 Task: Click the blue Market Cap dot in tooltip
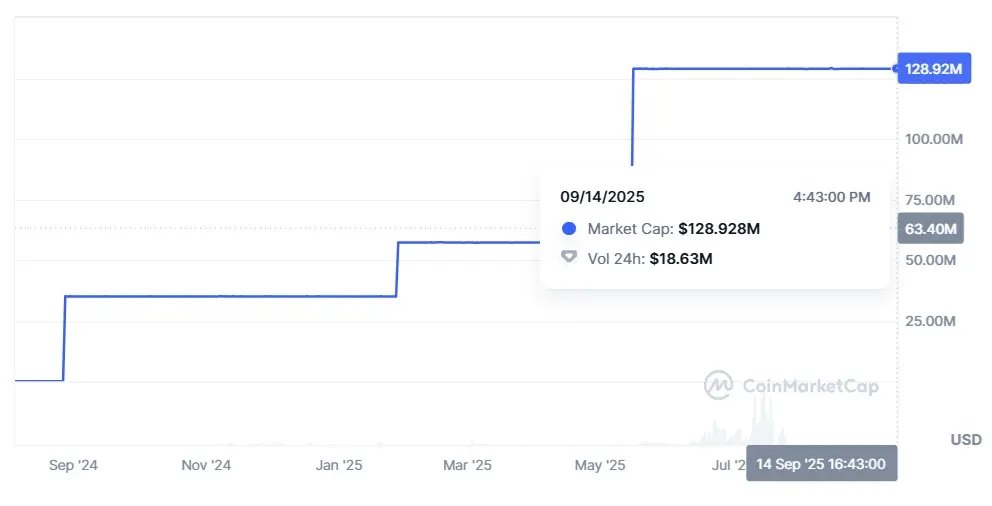pos(569,229)
